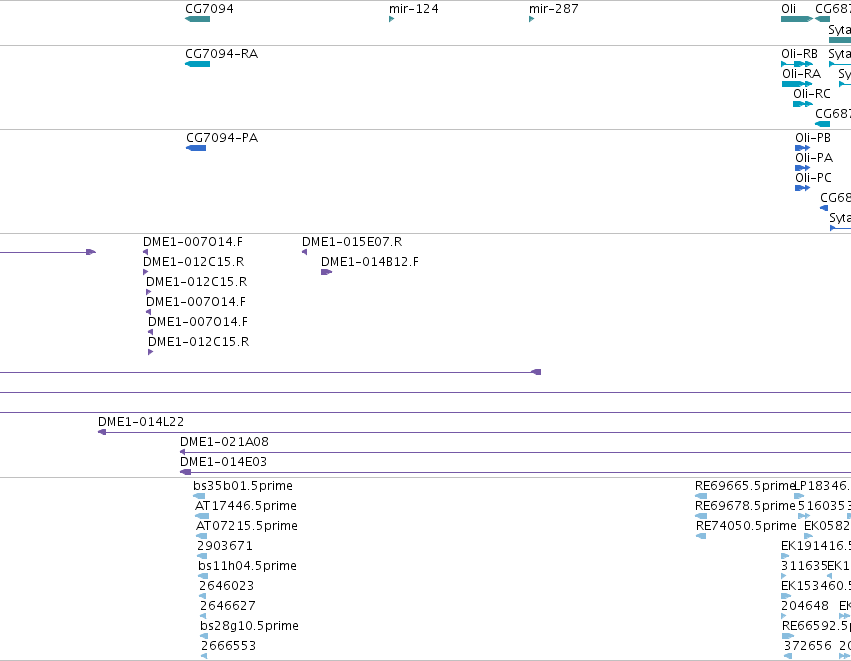Select the 204648 EST label
The image size is (851, 661).
pos(805,606)
